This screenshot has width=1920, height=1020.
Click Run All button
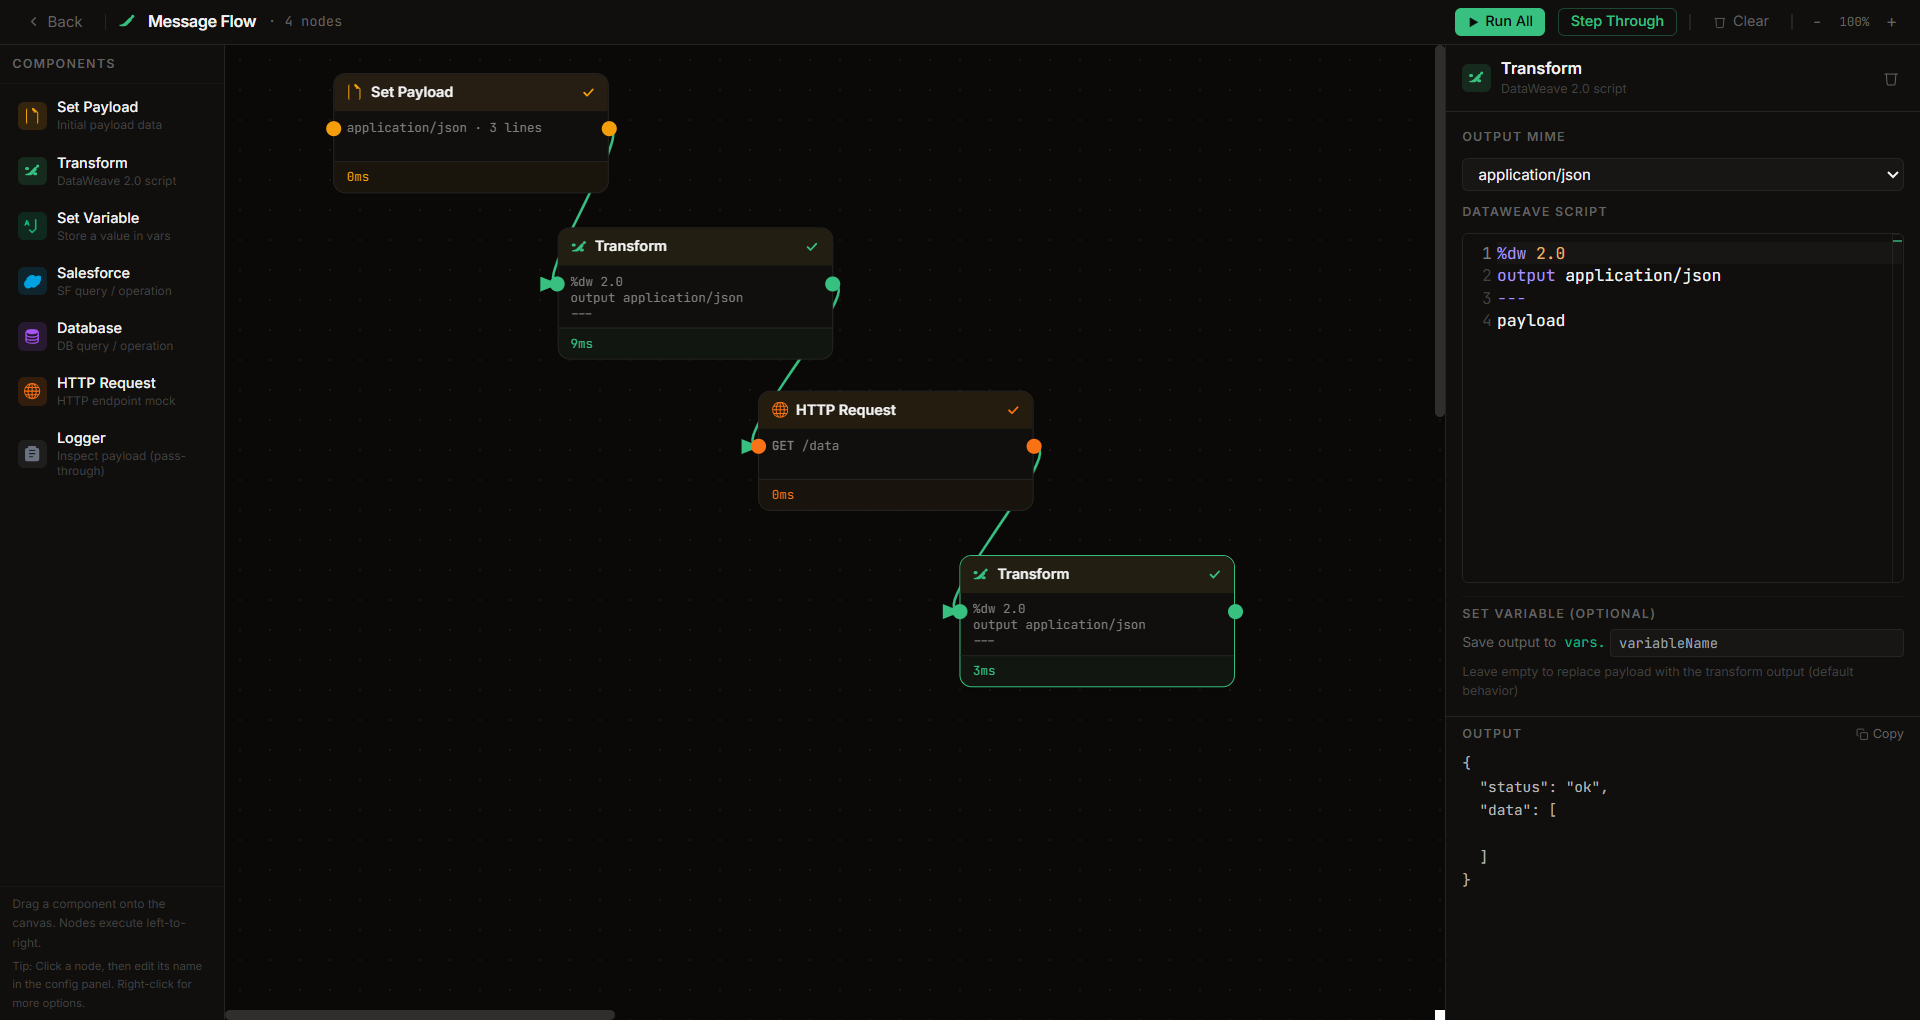[x=1499, y=22]
